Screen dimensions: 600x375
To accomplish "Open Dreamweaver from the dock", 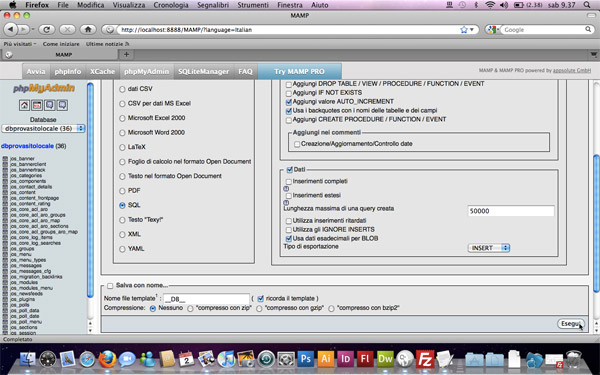I will pos(385,359).
